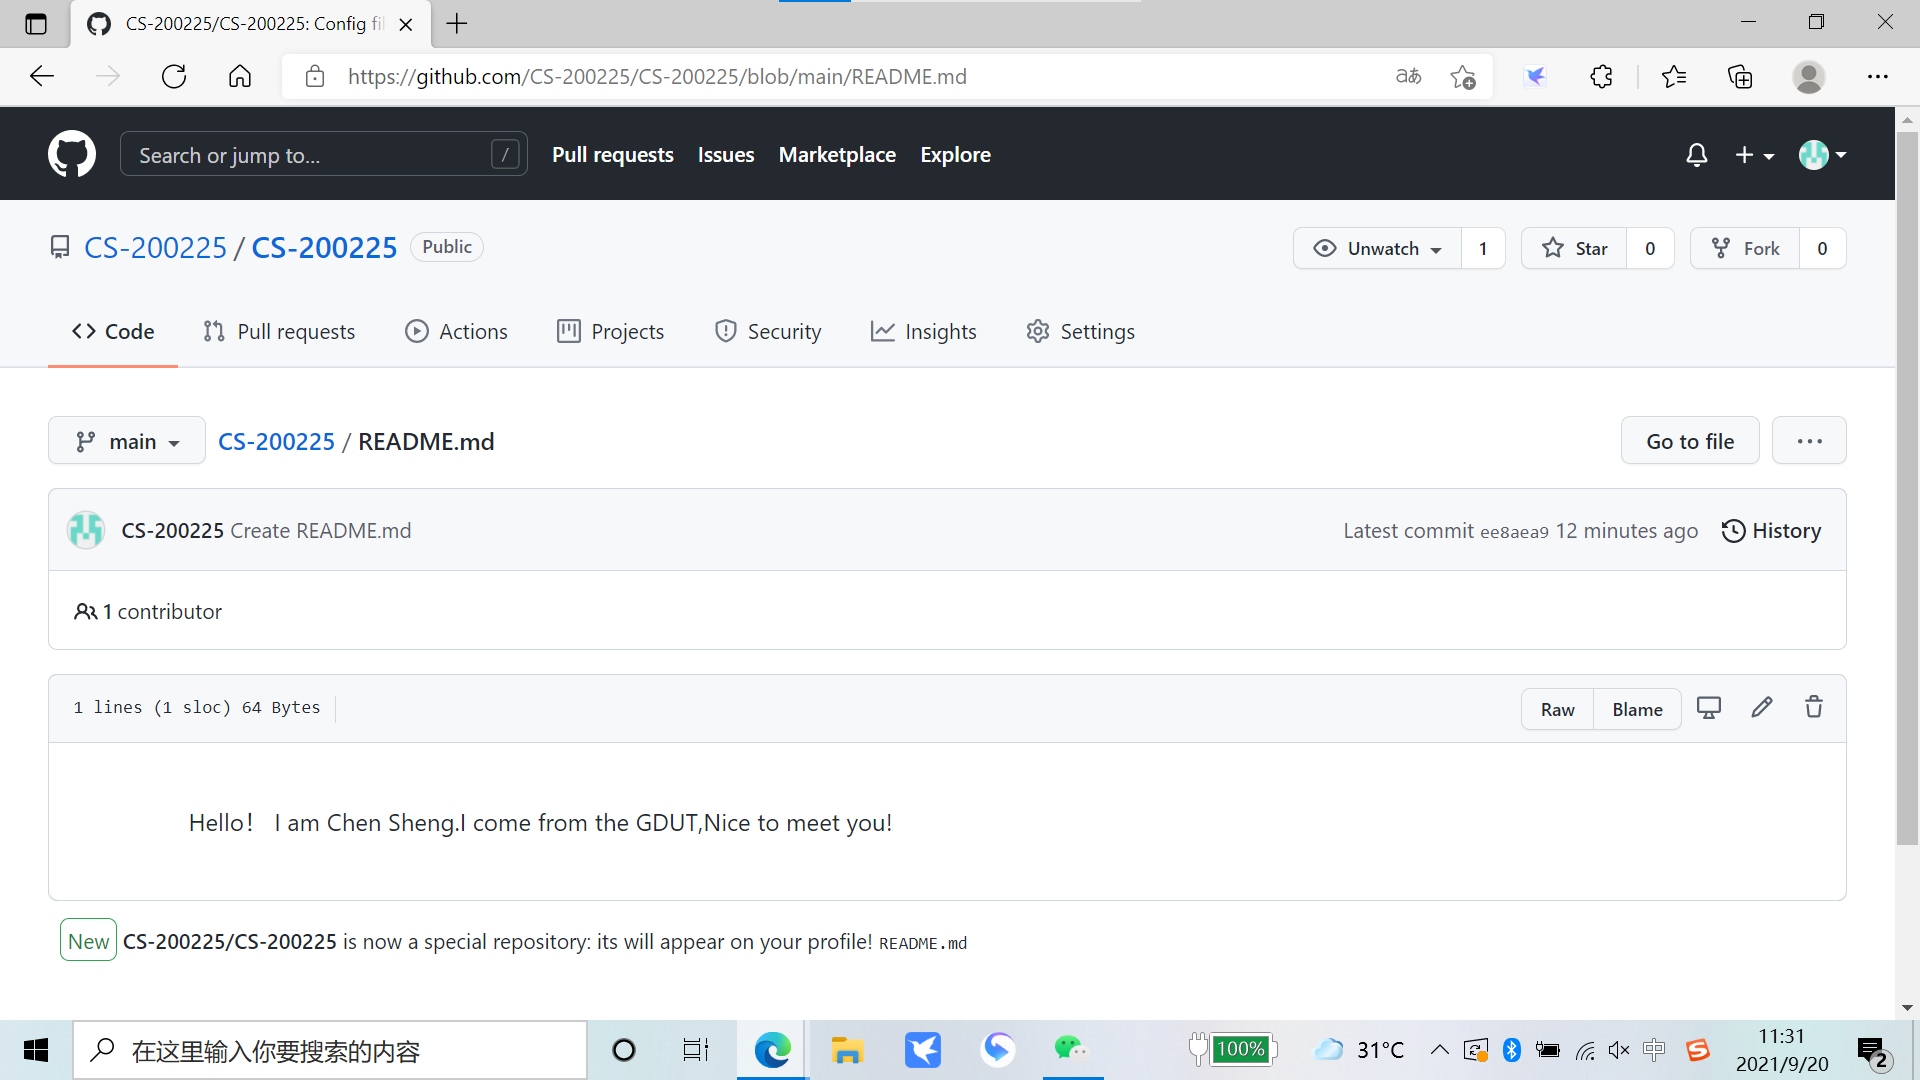
Task: Switch to the Insights tab
Action: (x=923, y=331)
